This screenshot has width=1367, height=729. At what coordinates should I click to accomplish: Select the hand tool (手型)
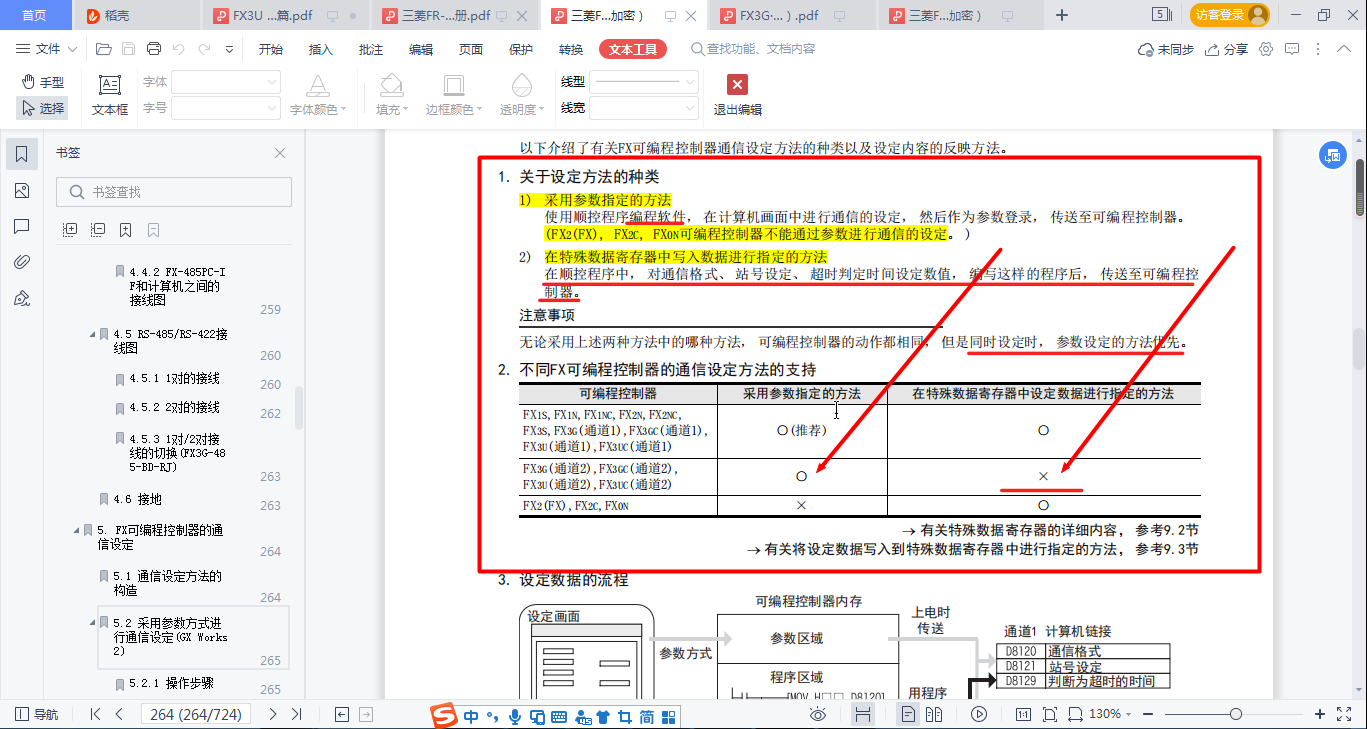(x=42, y=82)
